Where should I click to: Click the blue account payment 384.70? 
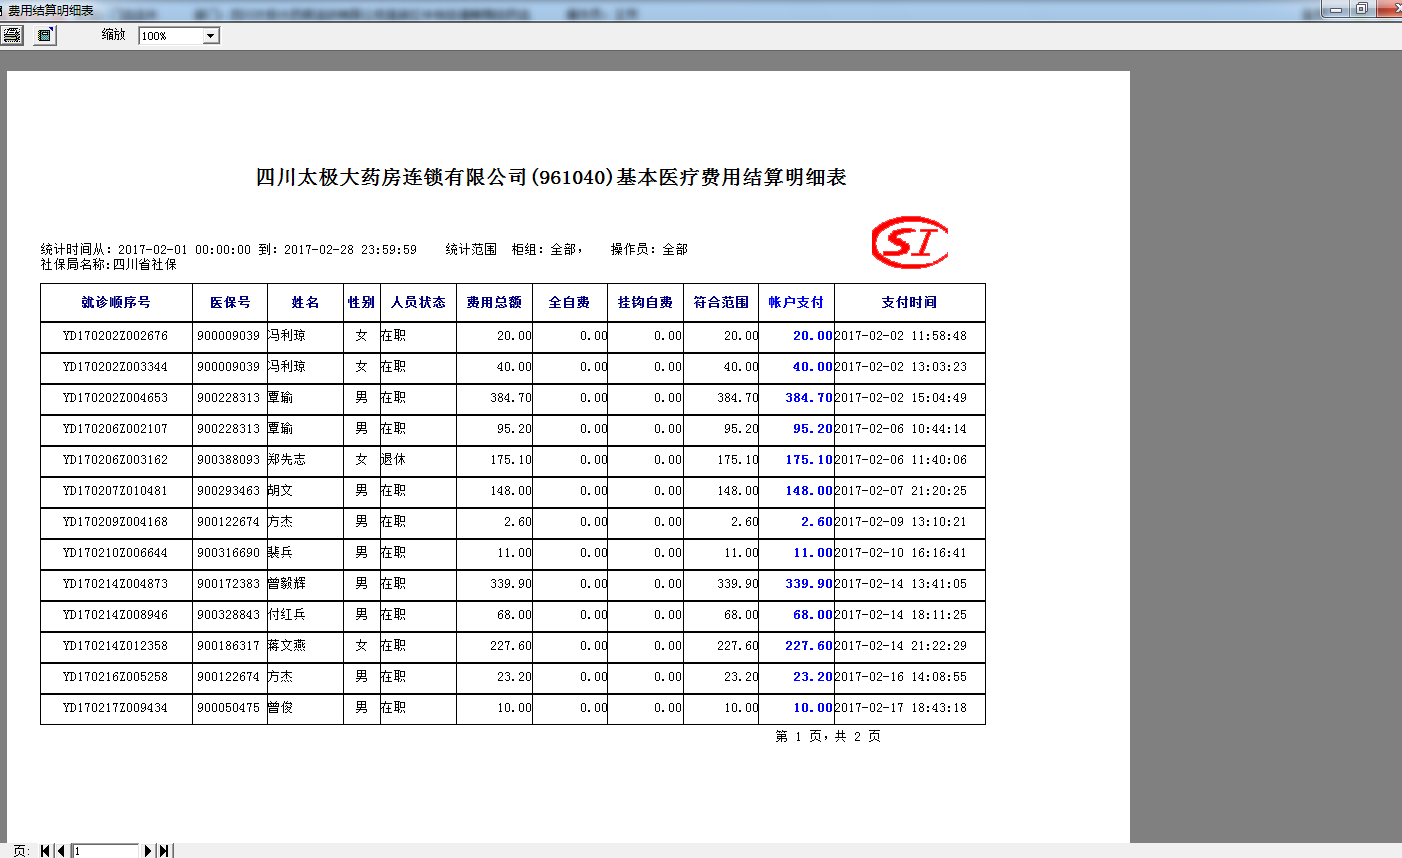coord(809,398)
